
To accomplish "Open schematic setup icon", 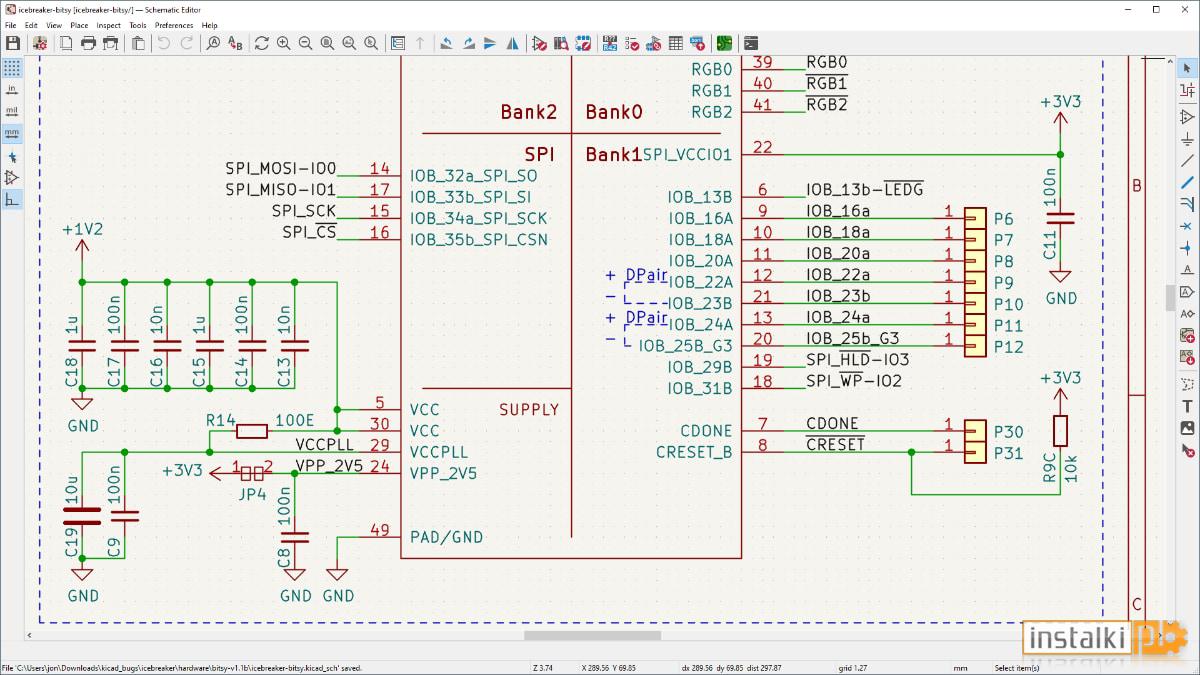I will [41, 43].
